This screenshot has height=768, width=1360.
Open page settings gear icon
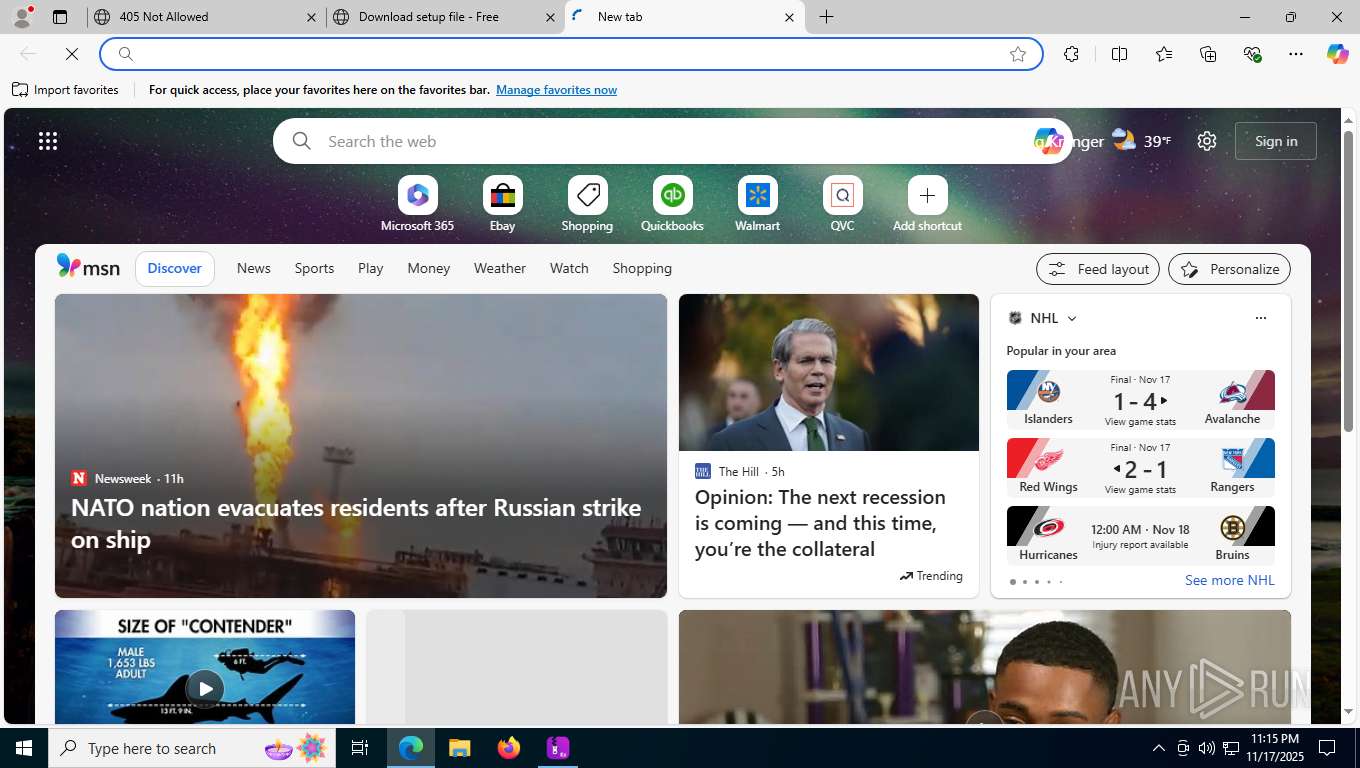(x=1207, y=141)
